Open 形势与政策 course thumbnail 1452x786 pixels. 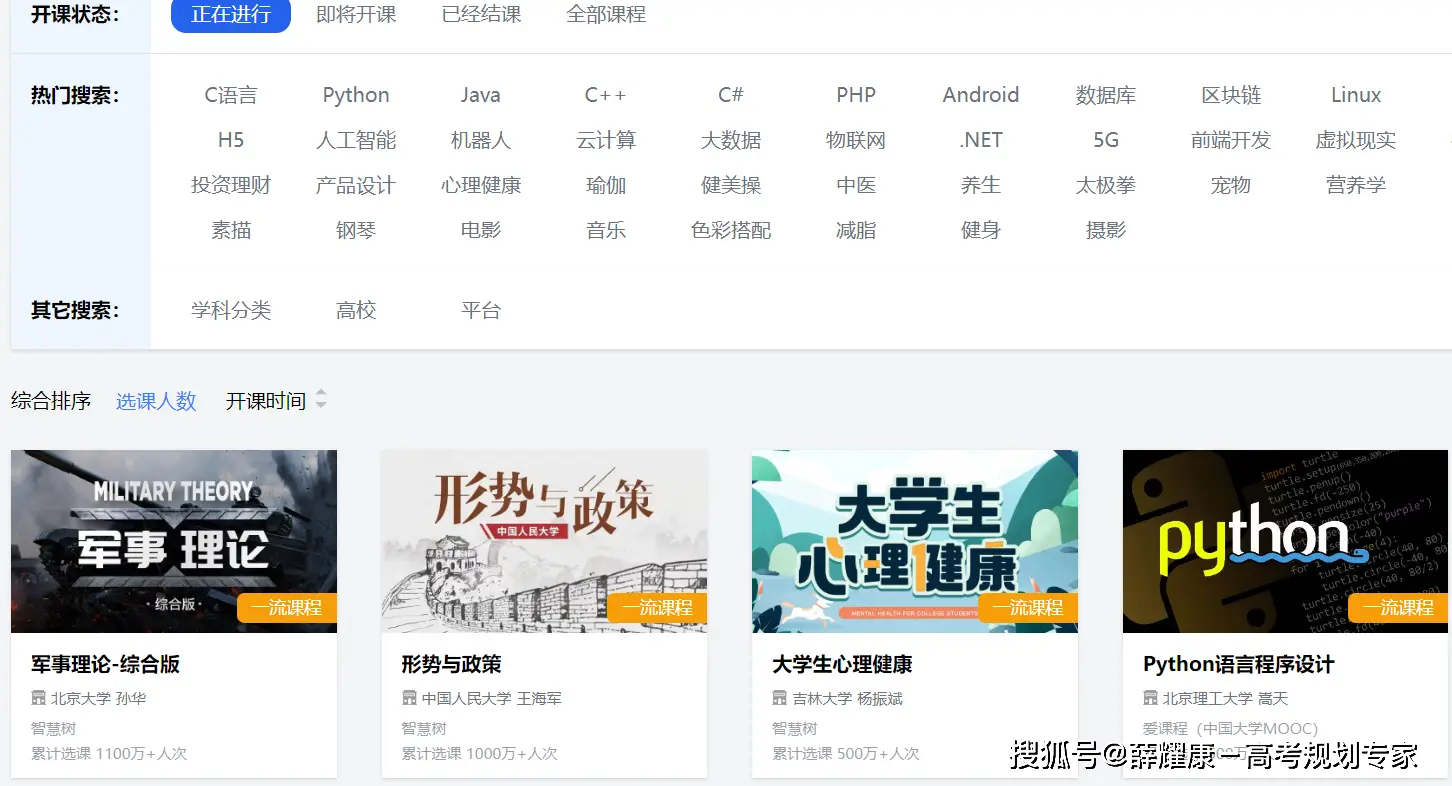544,541
